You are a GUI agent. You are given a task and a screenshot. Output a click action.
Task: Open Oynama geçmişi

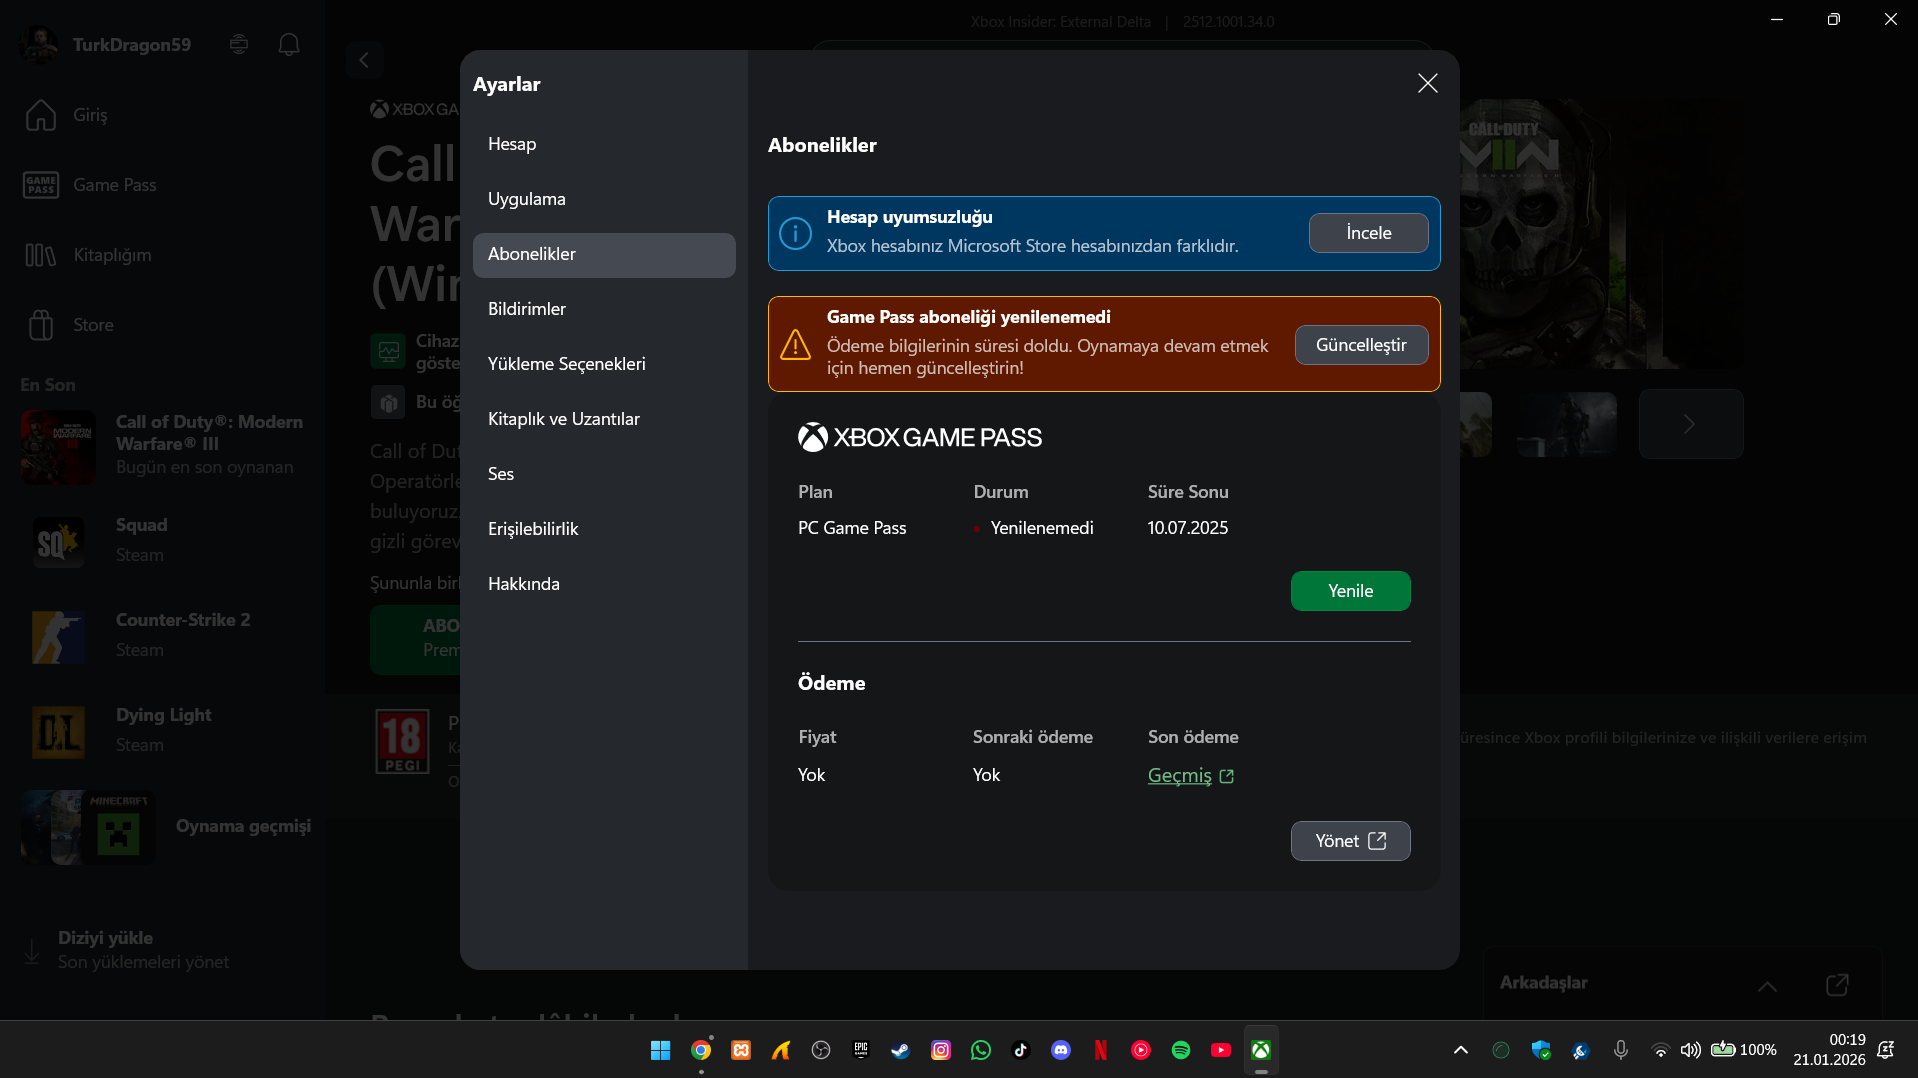[165, 827]
